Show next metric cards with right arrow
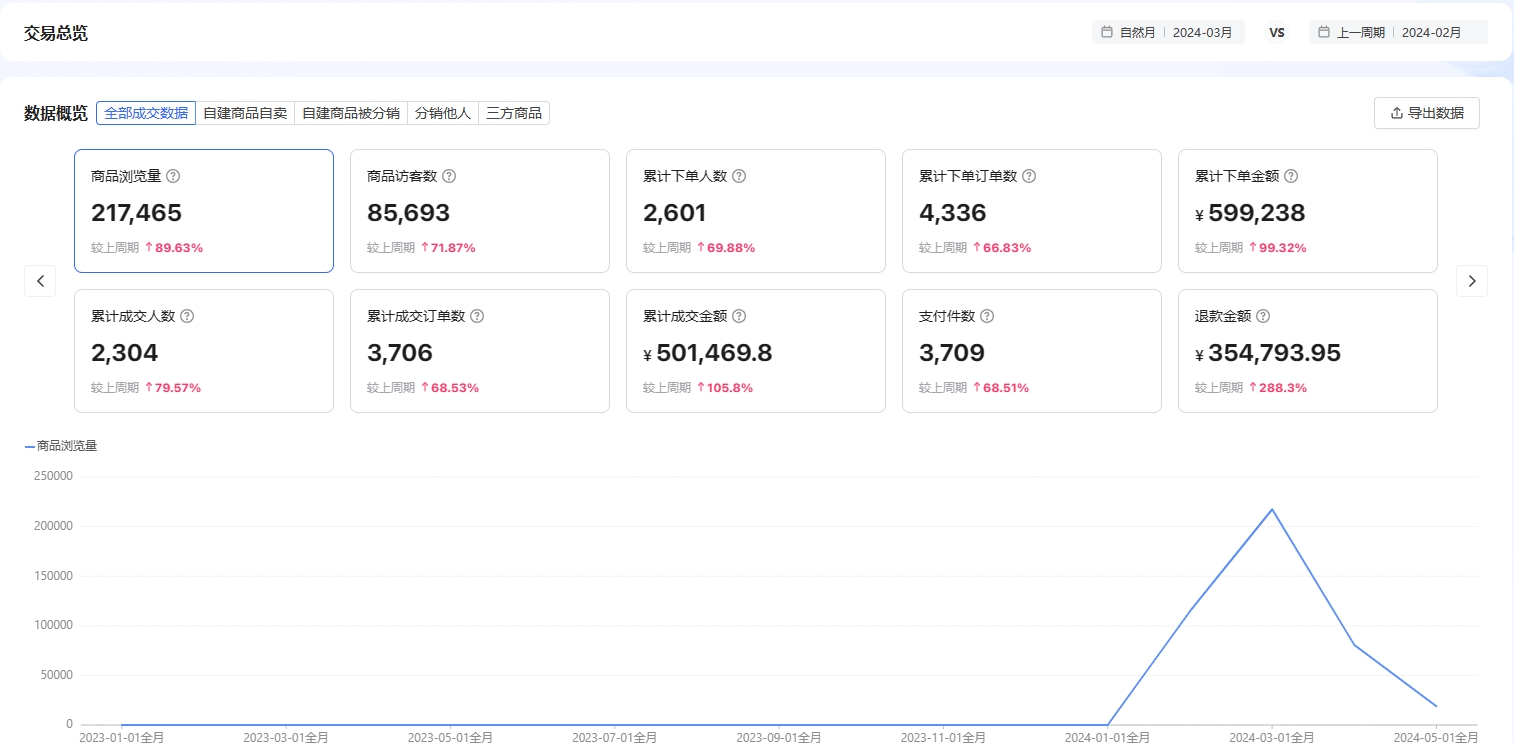The image size is (1514, 743). pyautogui.click(x=1471, y=281)
